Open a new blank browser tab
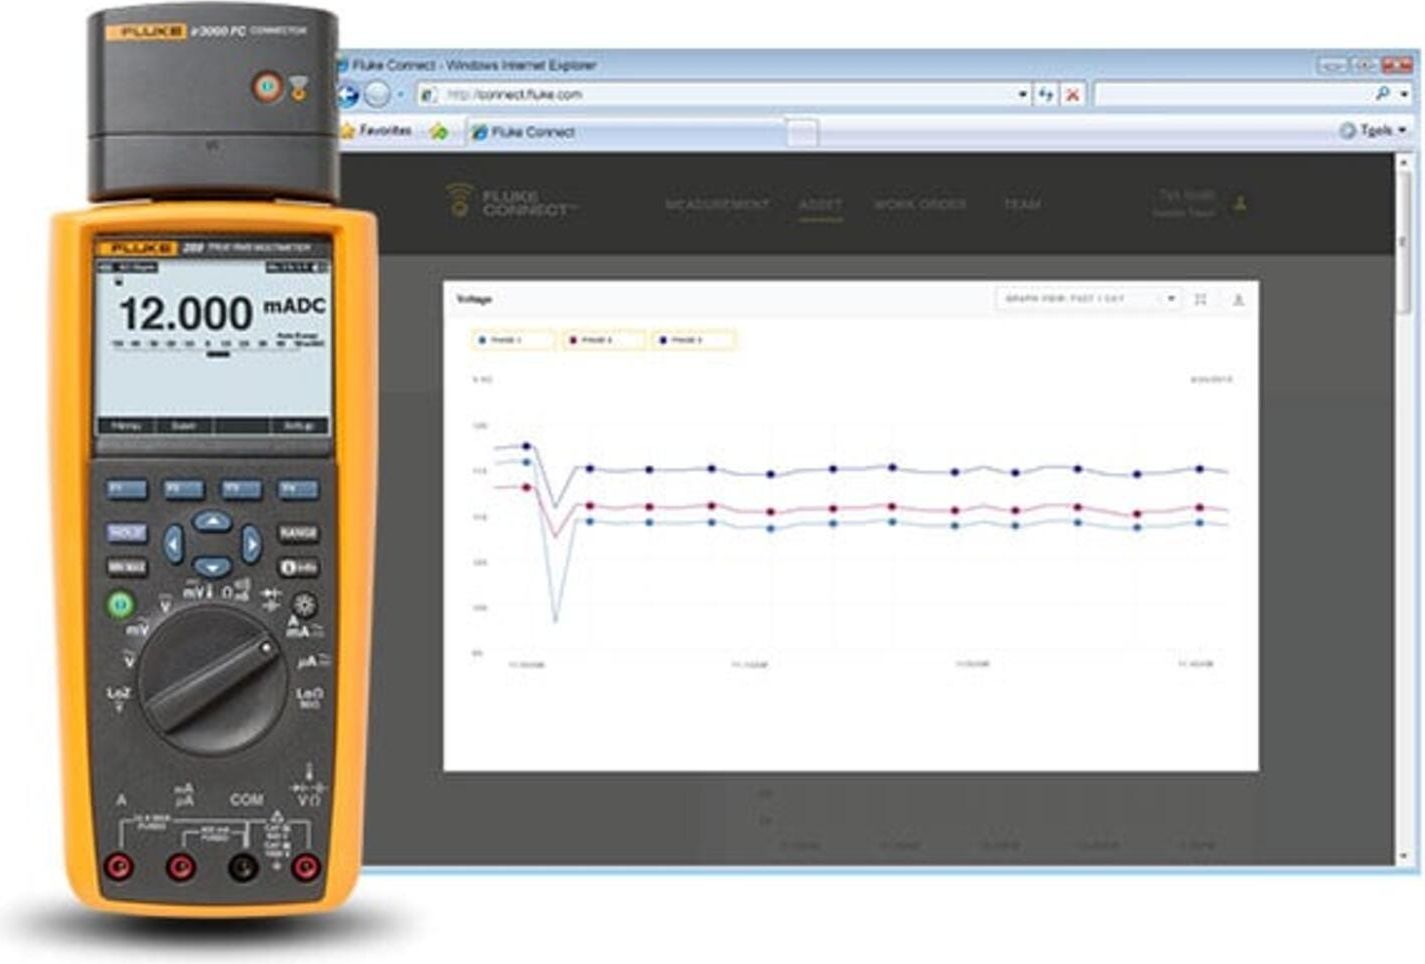This screenshot has height=964, width=1425. click(802, 132)
